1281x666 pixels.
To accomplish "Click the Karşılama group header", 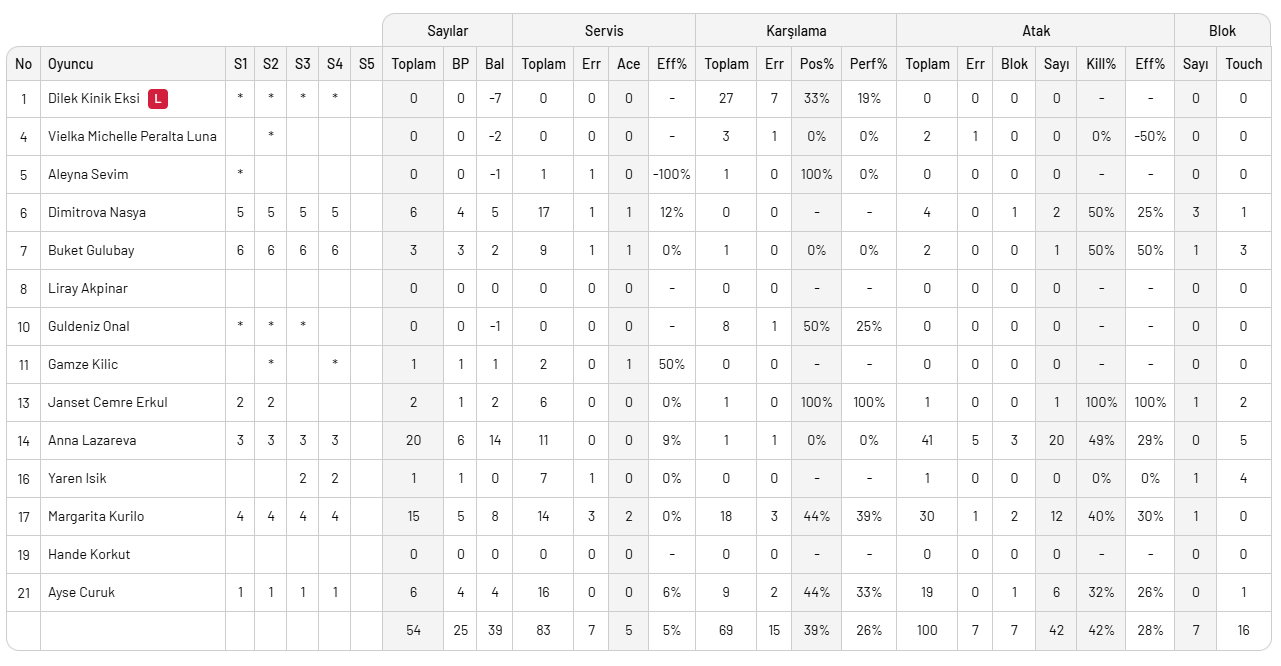I will coord(796,31).
